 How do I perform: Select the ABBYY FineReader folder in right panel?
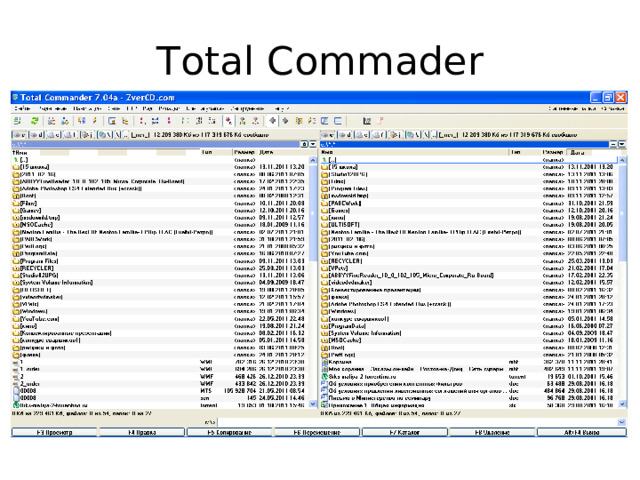click(469, 276)
